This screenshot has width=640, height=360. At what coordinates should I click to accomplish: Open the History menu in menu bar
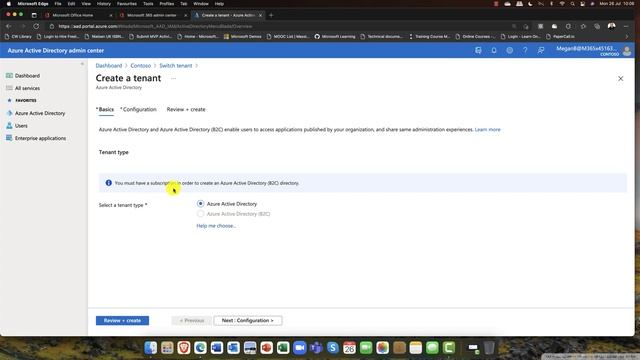click(x=104, y=4)
